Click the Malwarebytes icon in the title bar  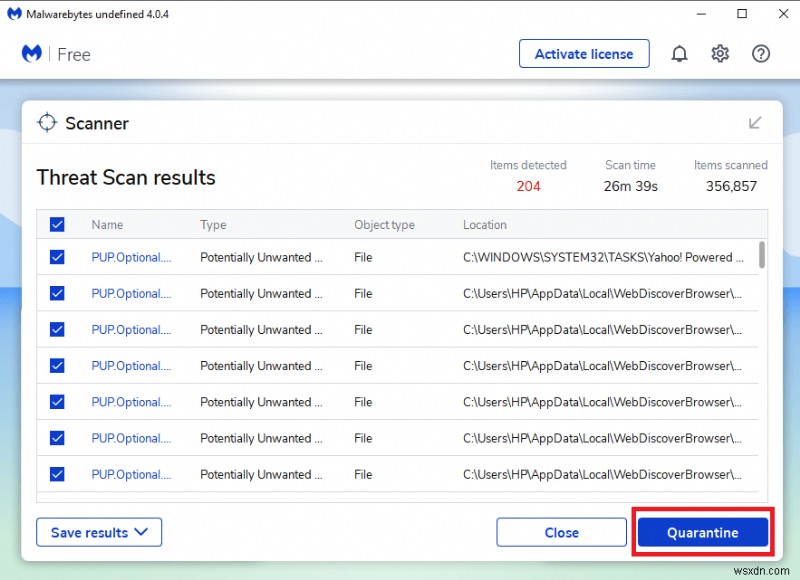(x=14, y=14)
